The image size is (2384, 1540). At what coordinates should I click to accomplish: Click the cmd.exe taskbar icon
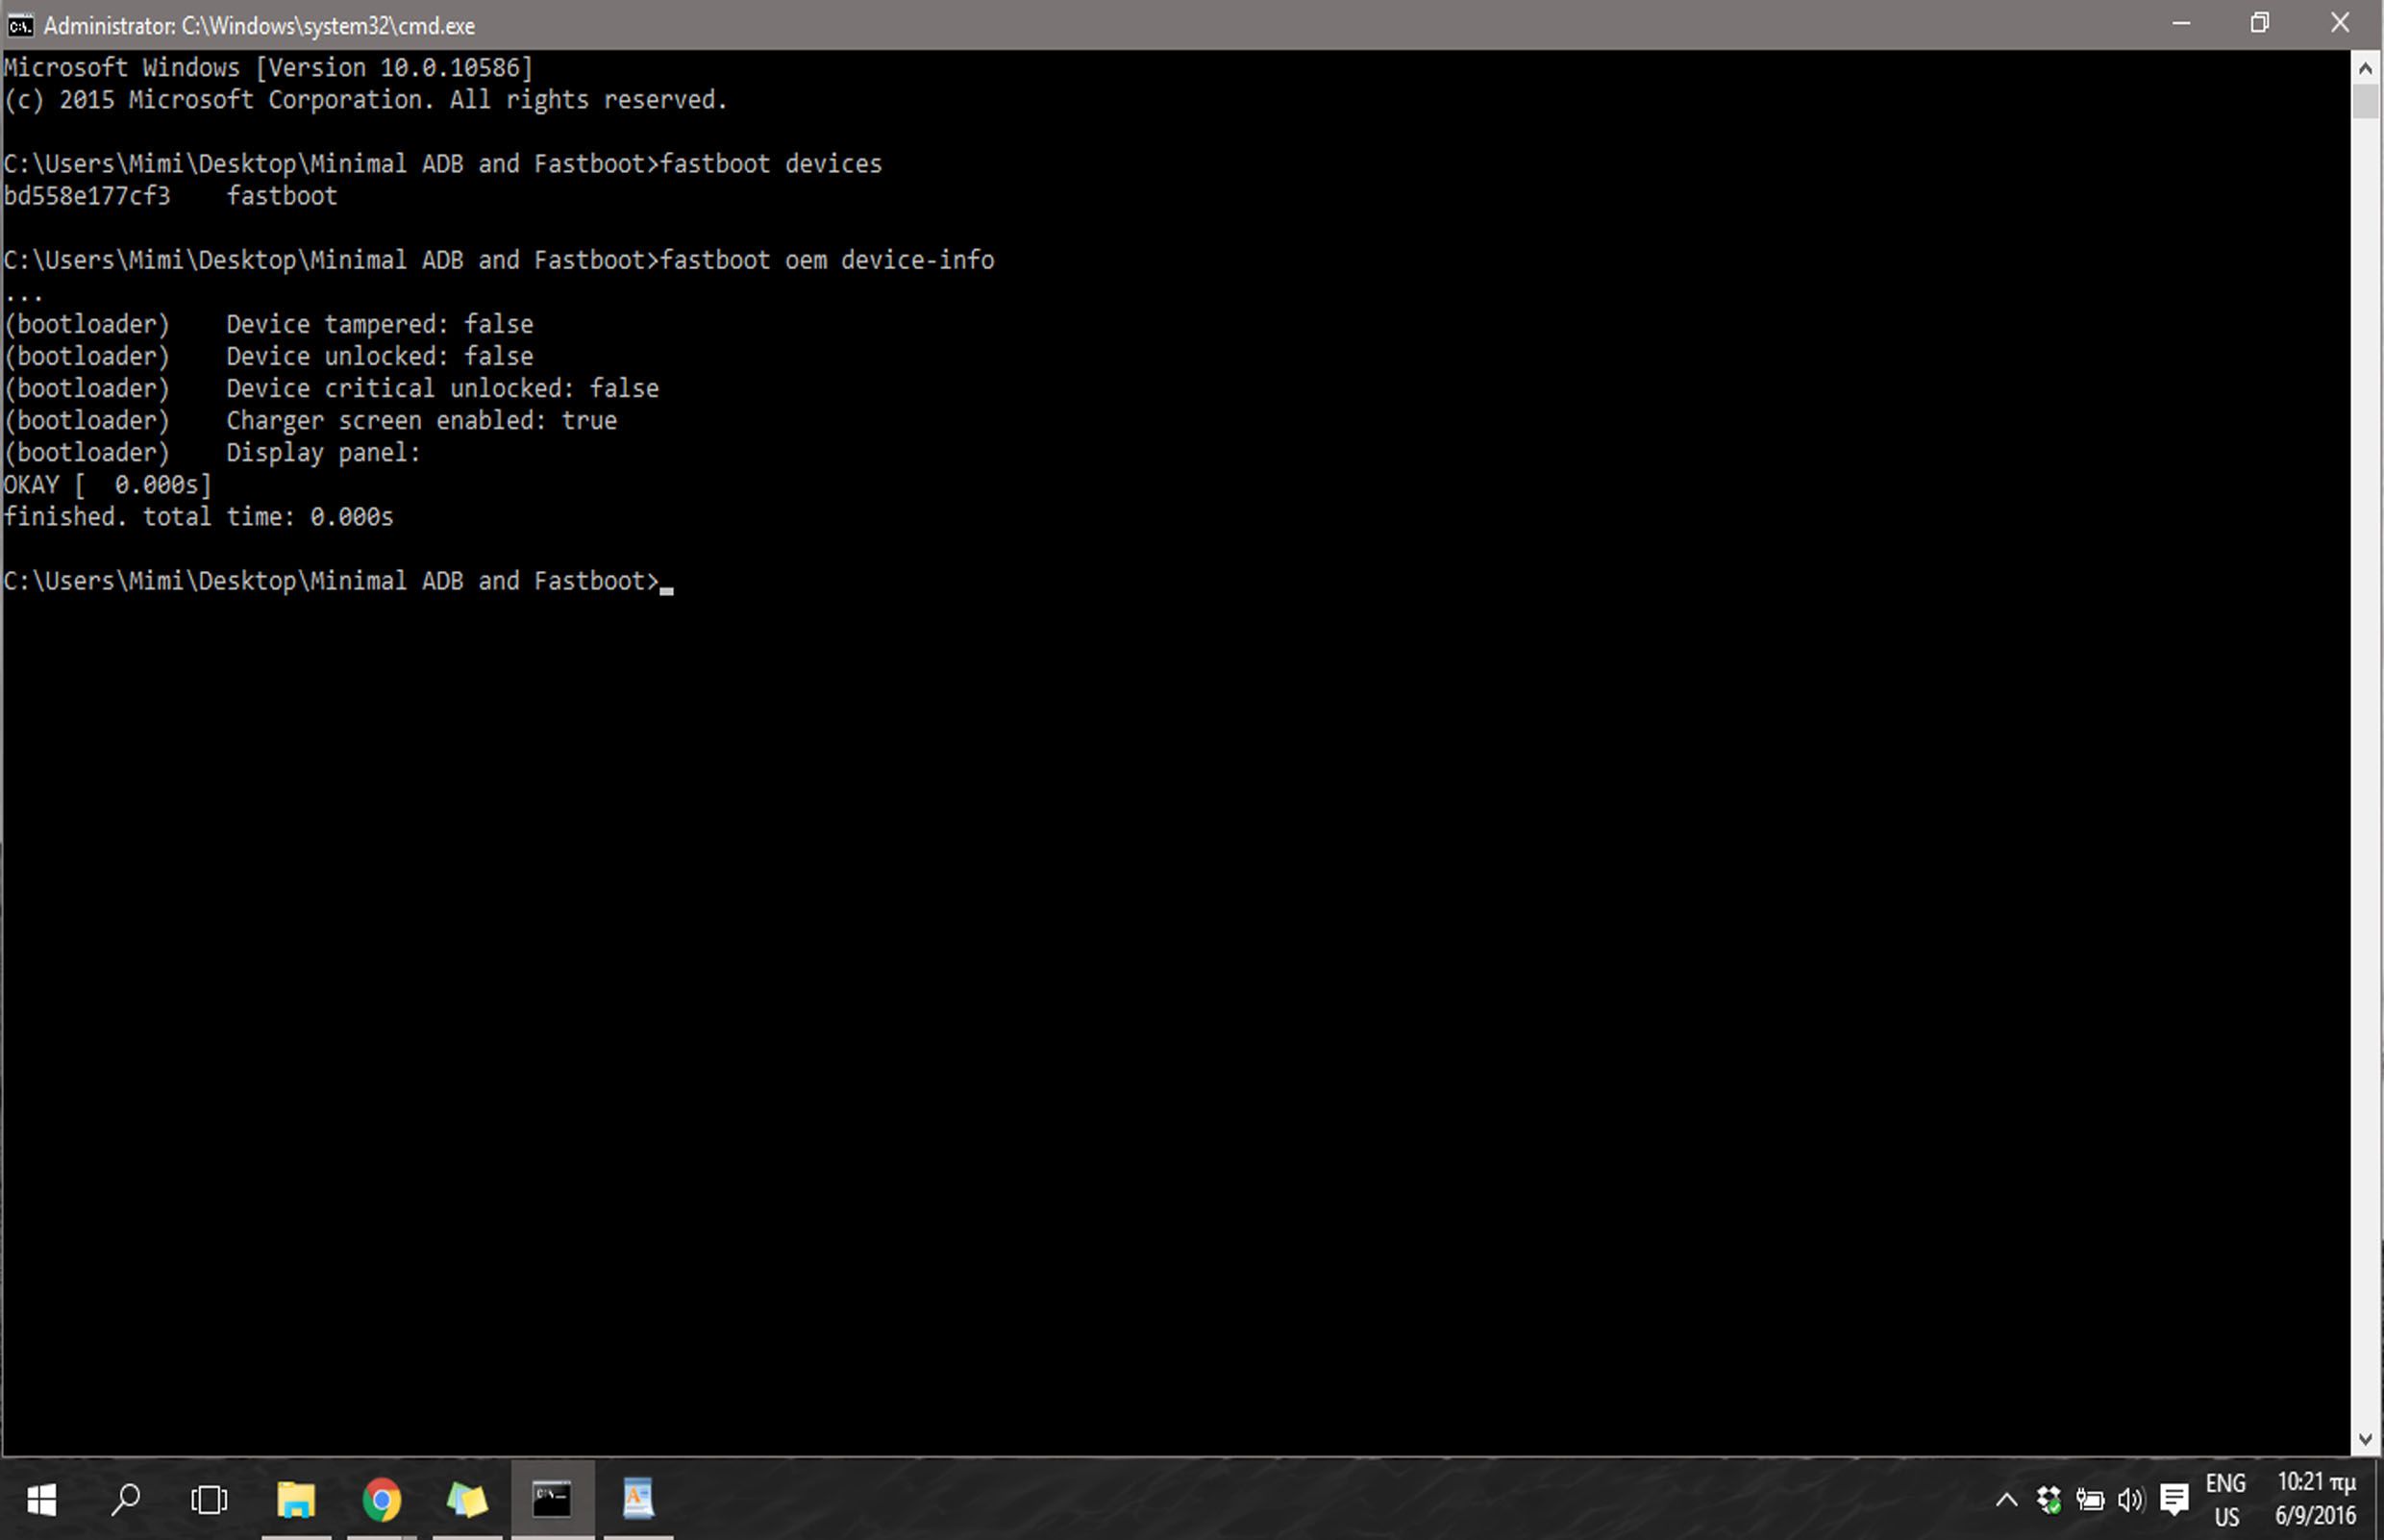pos(552,1499)
